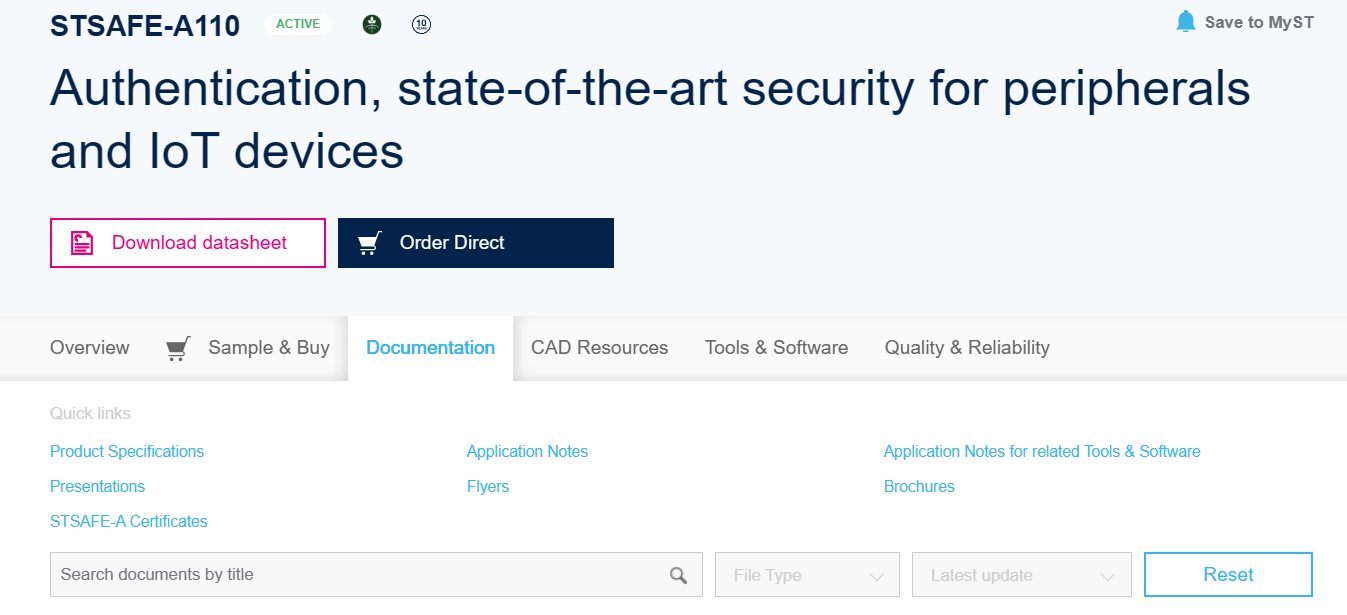The width and height of the screenshot is (1347, 615).
Task: Click the 10 Years longevity badge
Action: point(421,24)
